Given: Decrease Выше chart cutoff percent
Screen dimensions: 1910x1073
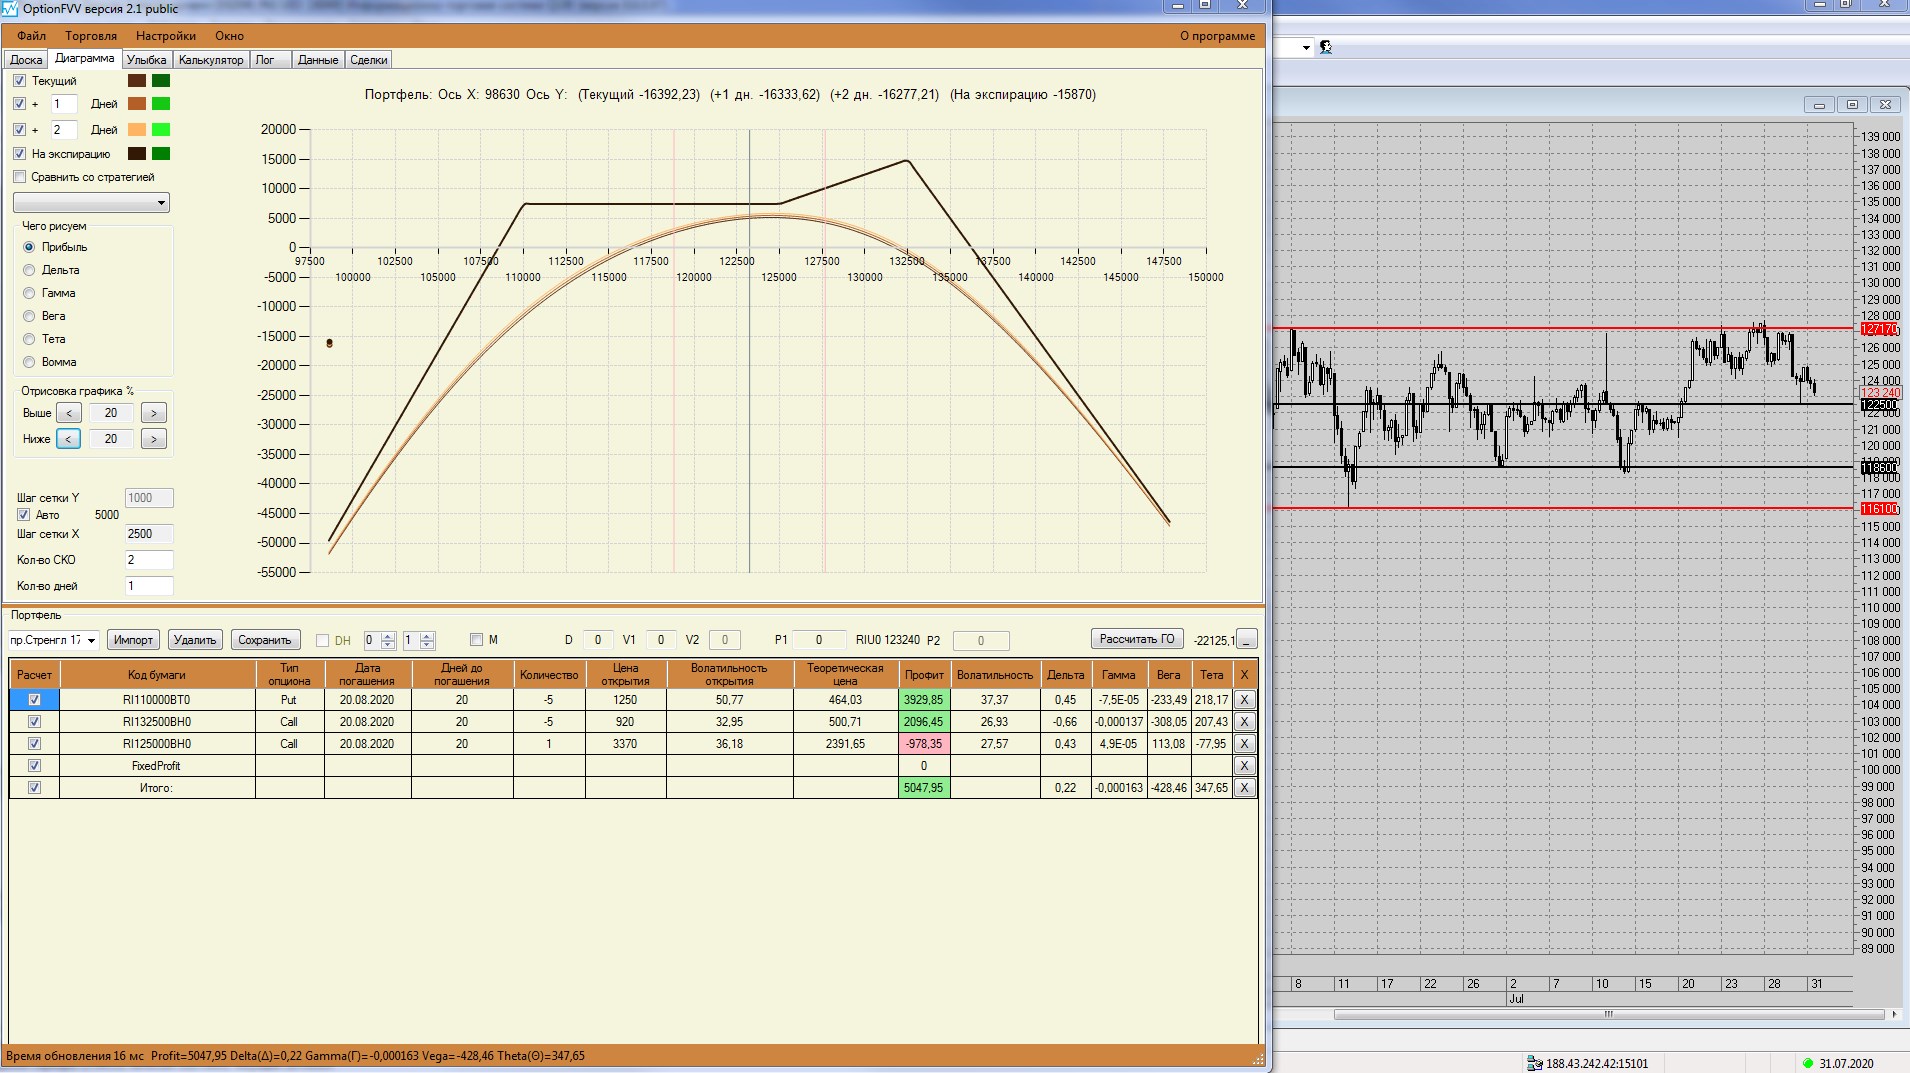Looking at the screenshot, I should [x=69, y=413].
